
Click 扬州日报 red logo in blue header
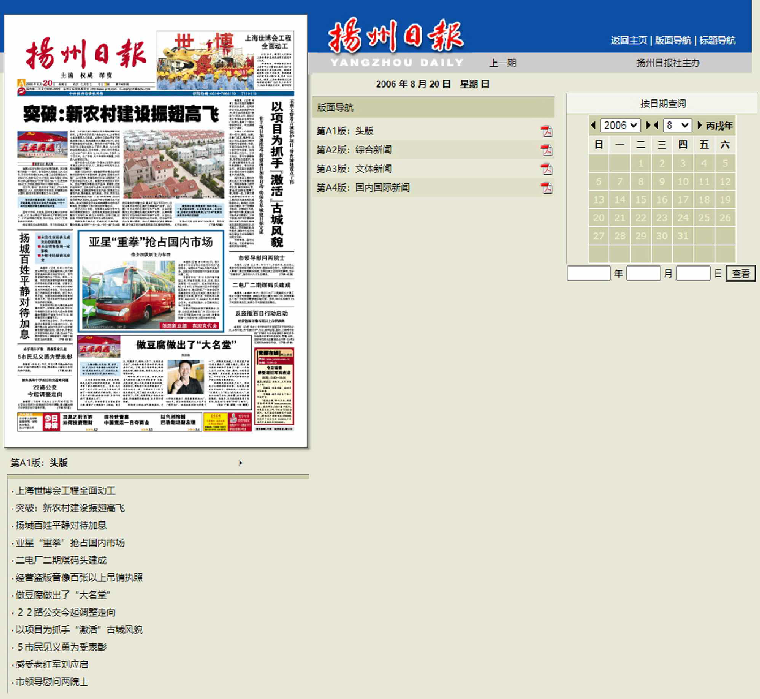(x=396, y=36)
